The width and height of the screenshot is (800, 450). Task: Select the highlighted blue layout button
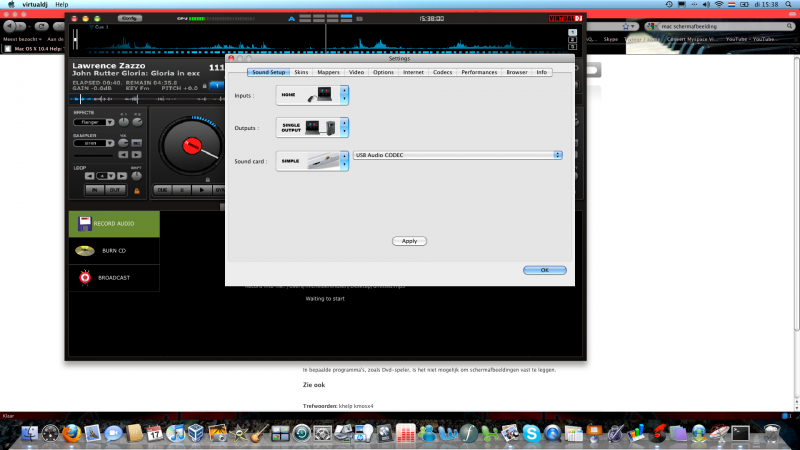click(346, 18)
